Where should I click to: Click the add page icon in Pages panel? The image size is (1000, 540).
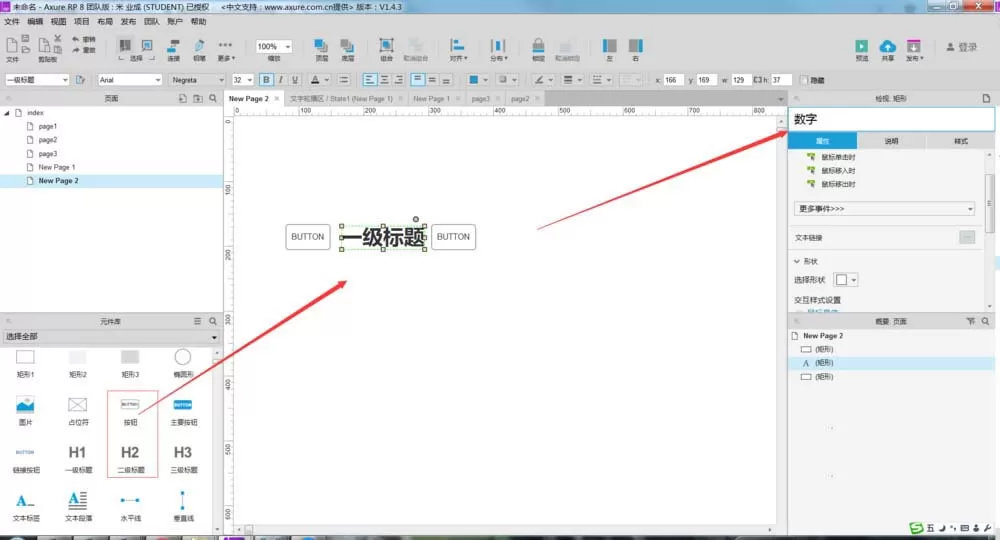pyautogui.click(x=183, y=98)
